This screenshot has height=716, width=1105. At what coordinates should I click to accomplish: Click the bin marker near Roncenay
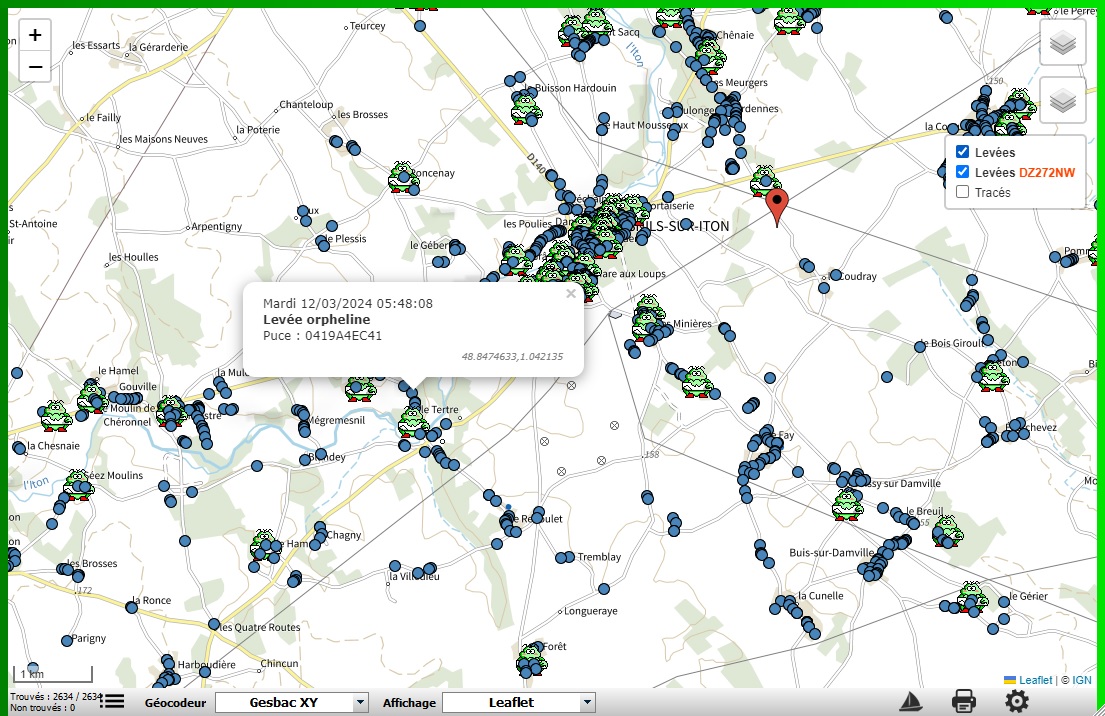click(403, 177)
